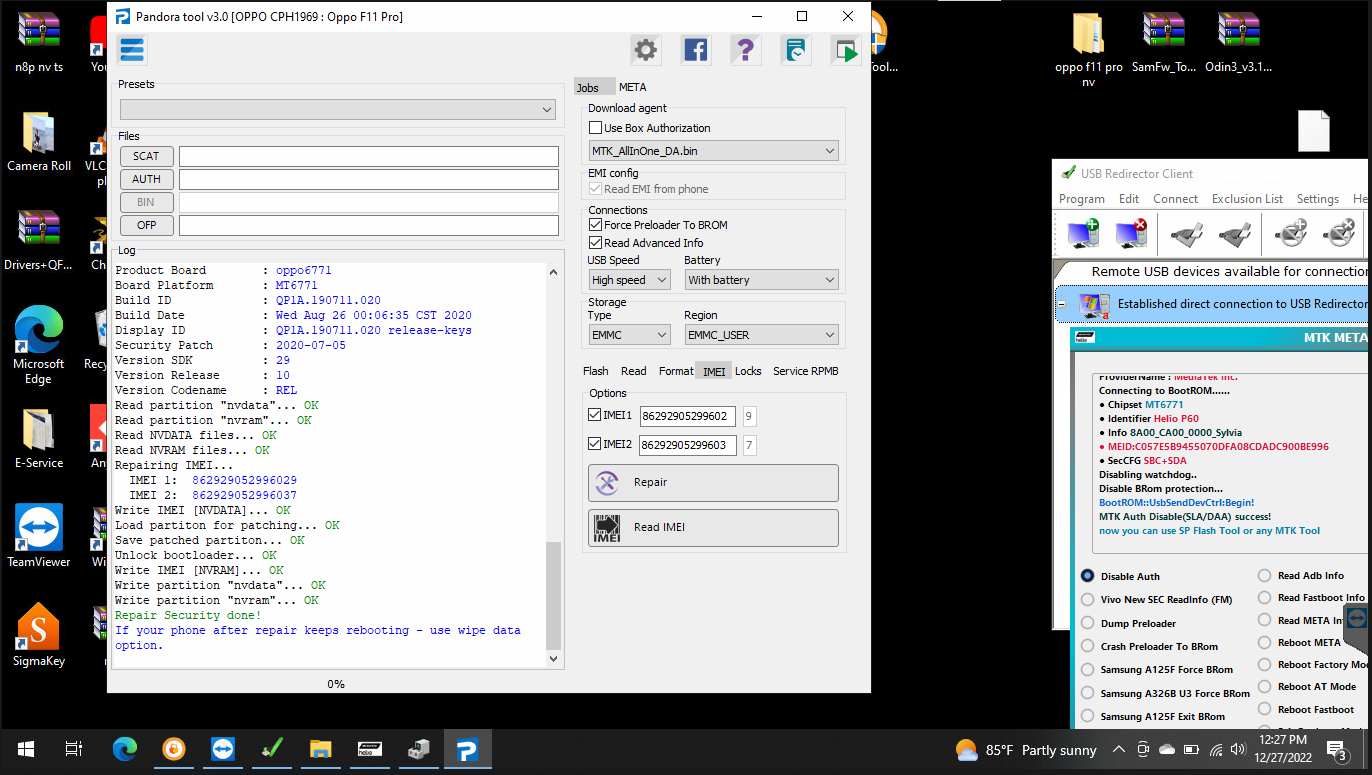Select the 'n8p nv ts' archive icon
Image resolution: width=1372 pixels, height=775 pixels.
coord(39,44)
